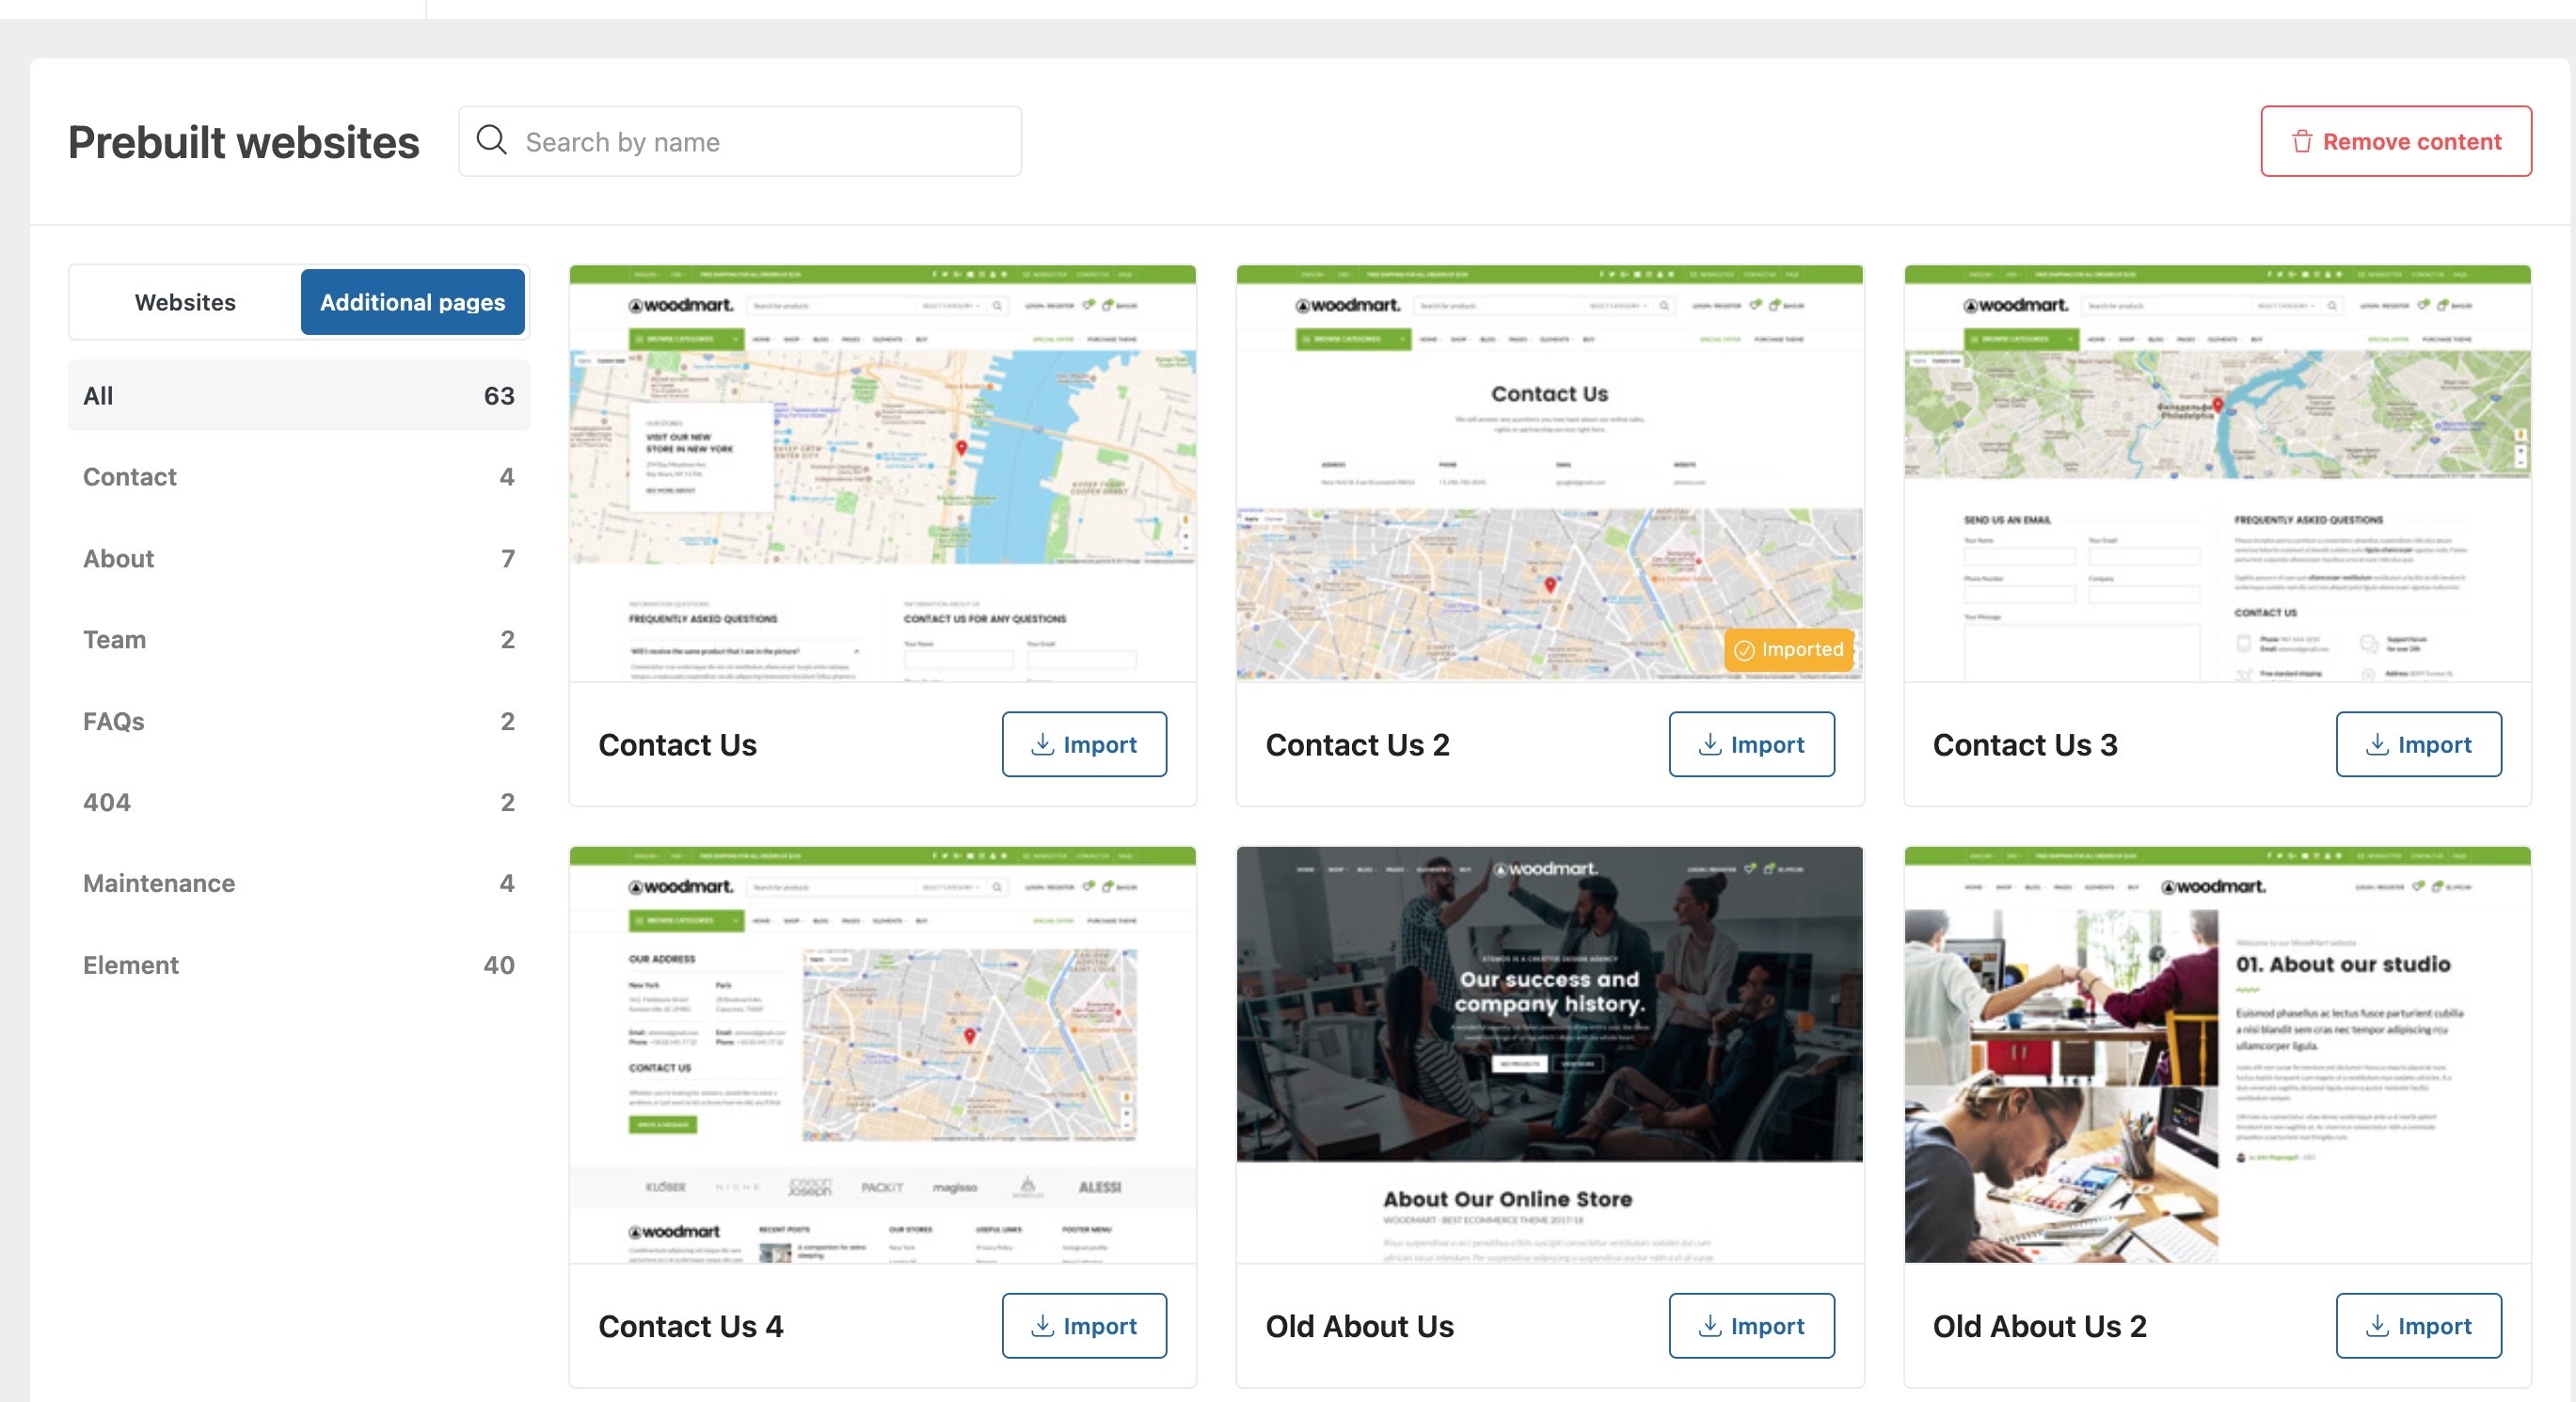Click the search magnifier icon
The width and height of the screenshot is (2576, 1402).
pos(491,140)
